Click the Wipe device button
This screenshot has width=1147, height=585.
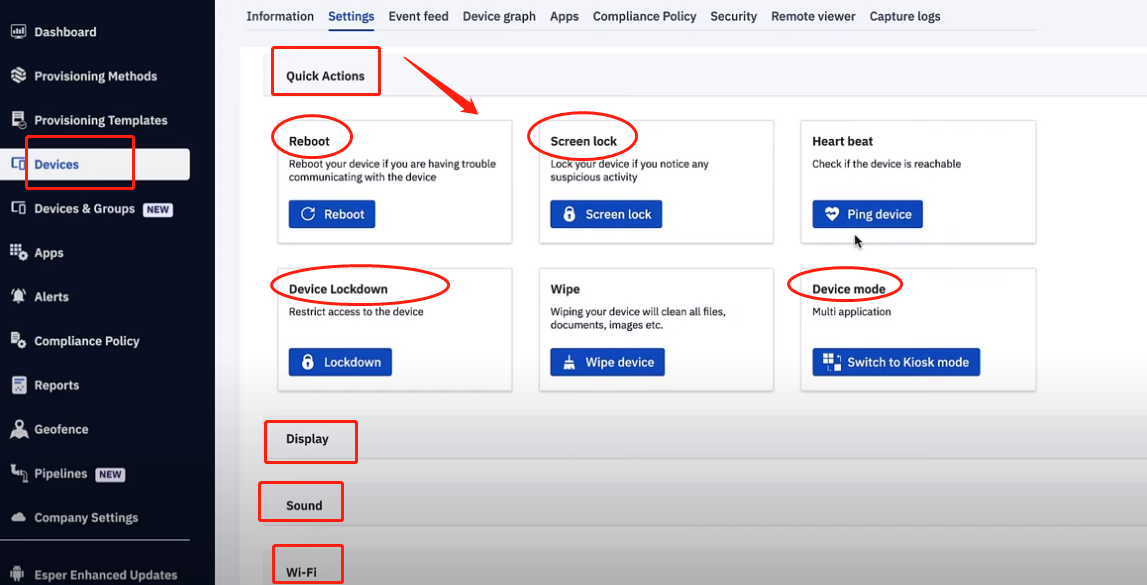607,362
